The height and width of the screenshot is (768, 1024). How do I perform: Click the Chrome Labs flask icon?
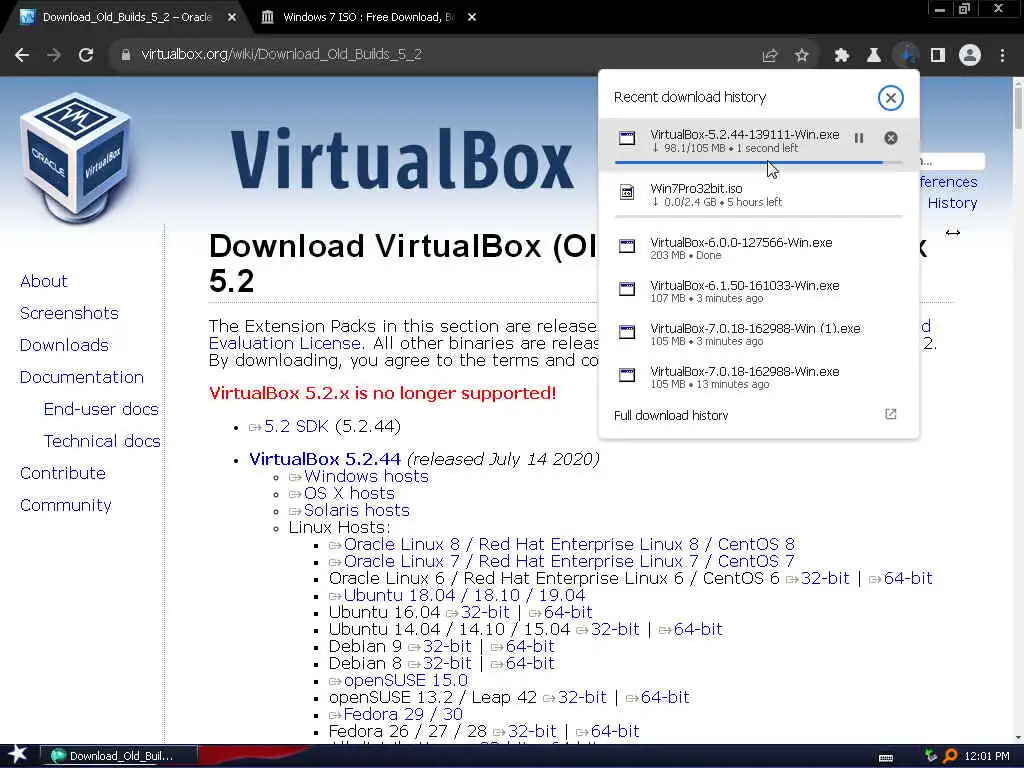(x=874, y=56)
